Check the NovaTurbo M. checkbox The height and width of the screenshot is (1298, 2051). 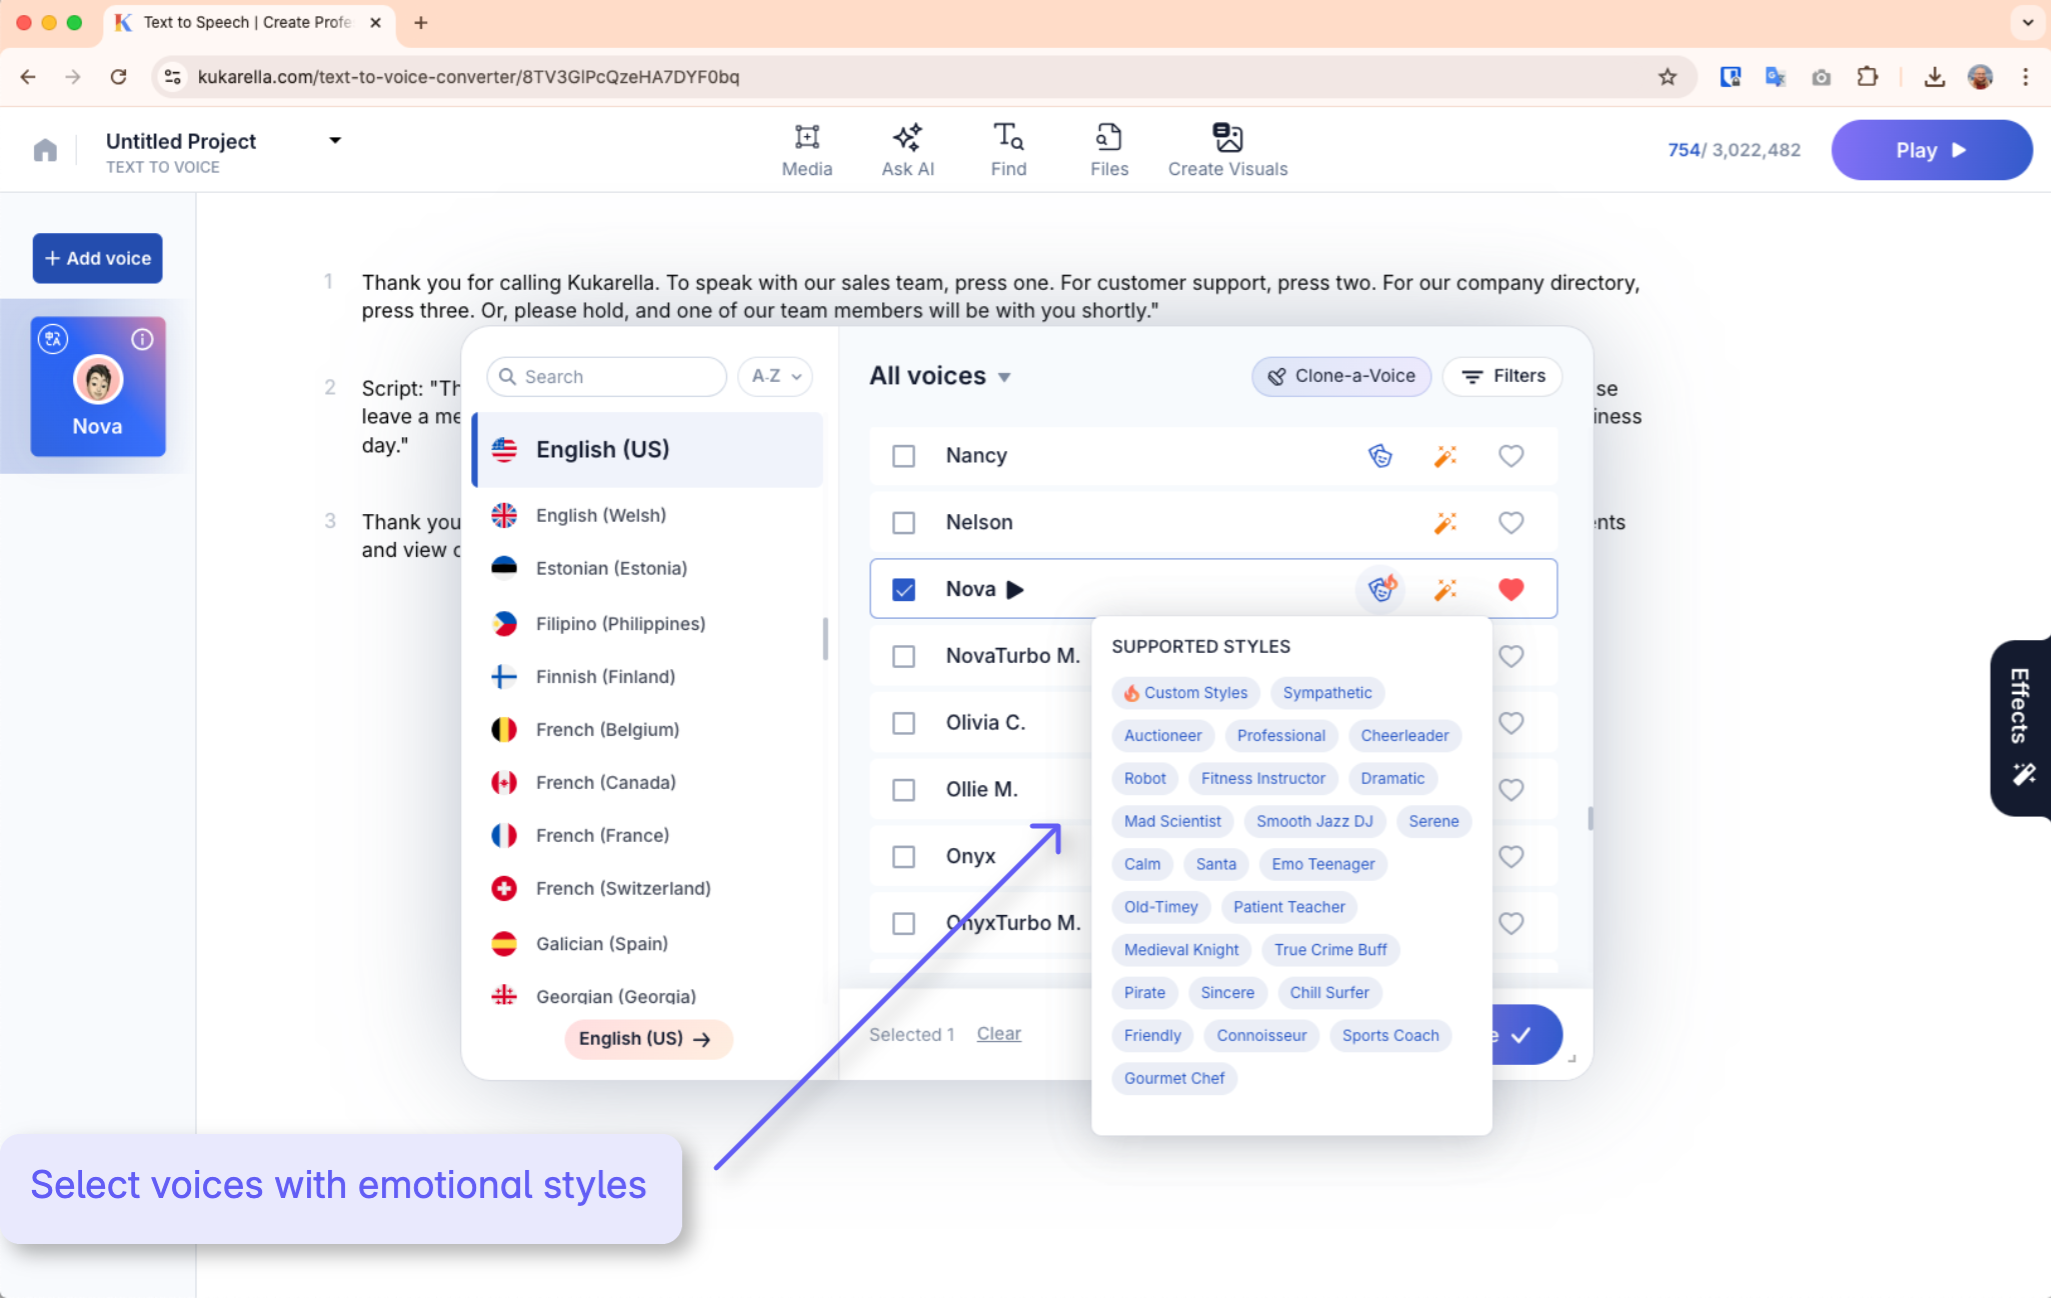tap(904, 656)
